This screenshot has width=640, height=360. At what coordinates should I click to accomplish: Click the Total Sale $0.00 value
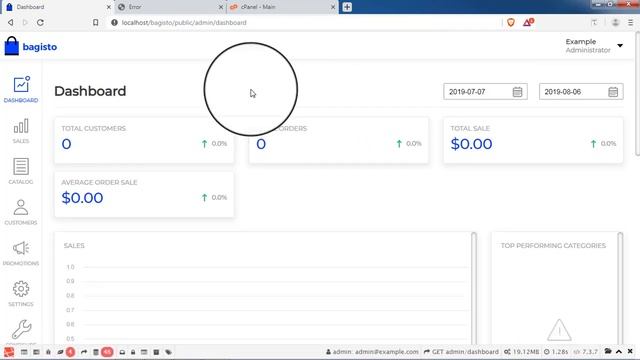click(471, 144)
